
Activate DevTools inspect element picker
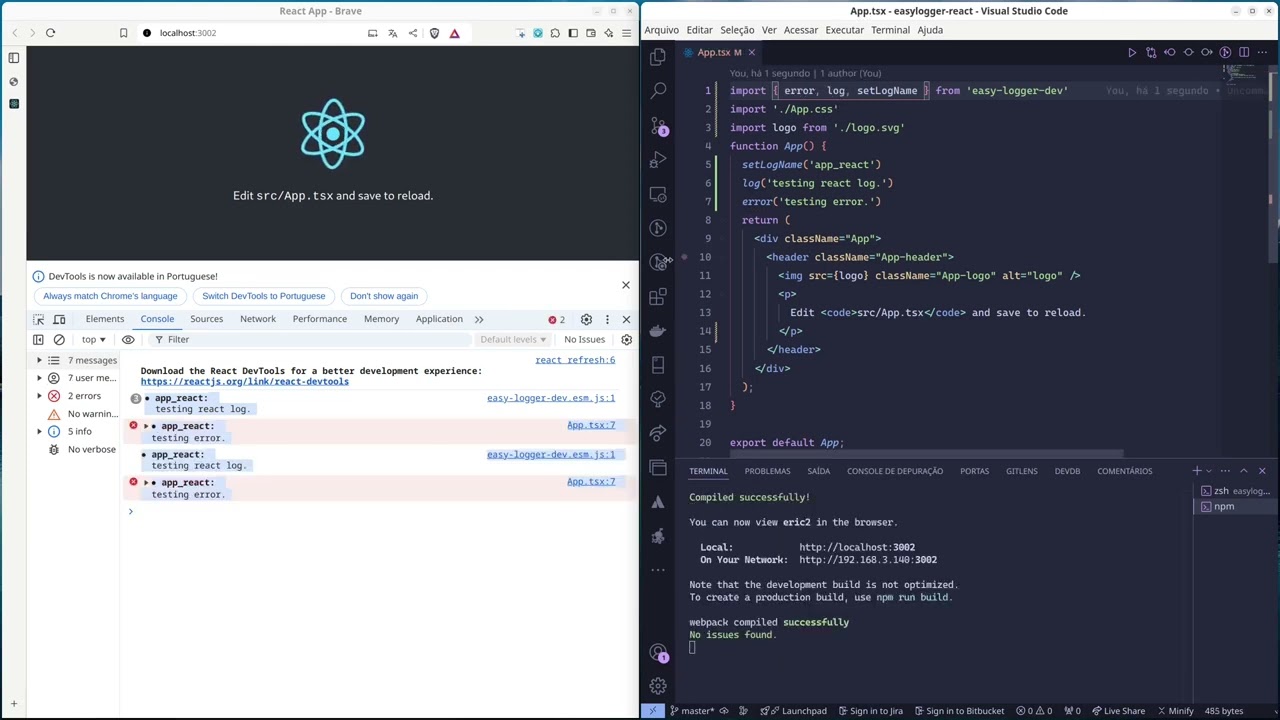coord(39,319)
